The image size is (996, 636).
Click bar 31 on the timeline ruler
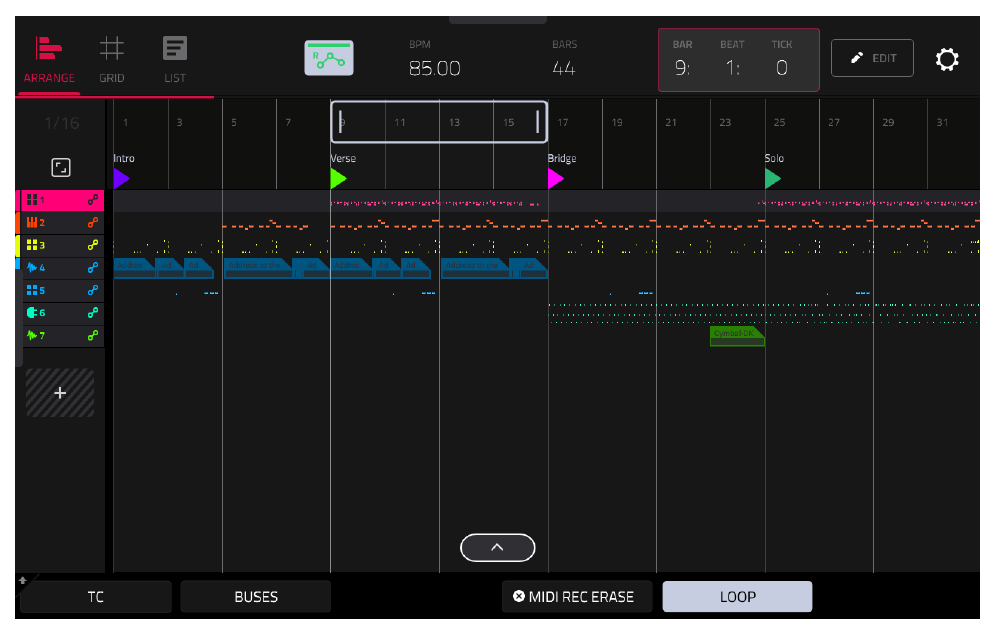pyautogui.click(x=942, y=122)
